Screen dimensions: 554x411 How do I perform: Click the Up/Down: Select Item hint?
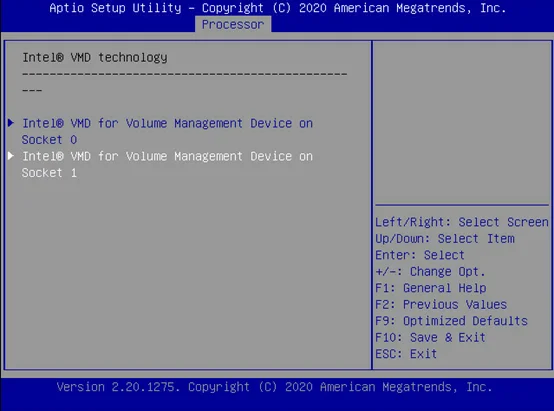pos(445,239)
